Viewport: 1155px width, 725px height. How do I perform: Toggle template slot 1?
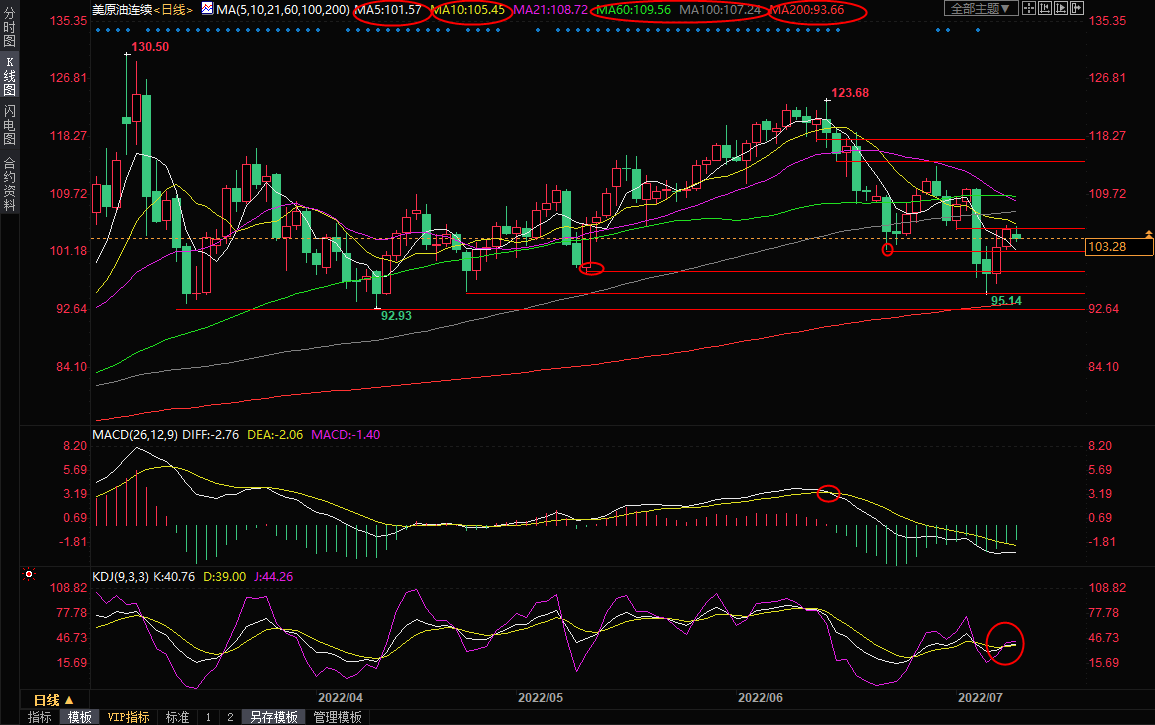[x=208, y=717]
